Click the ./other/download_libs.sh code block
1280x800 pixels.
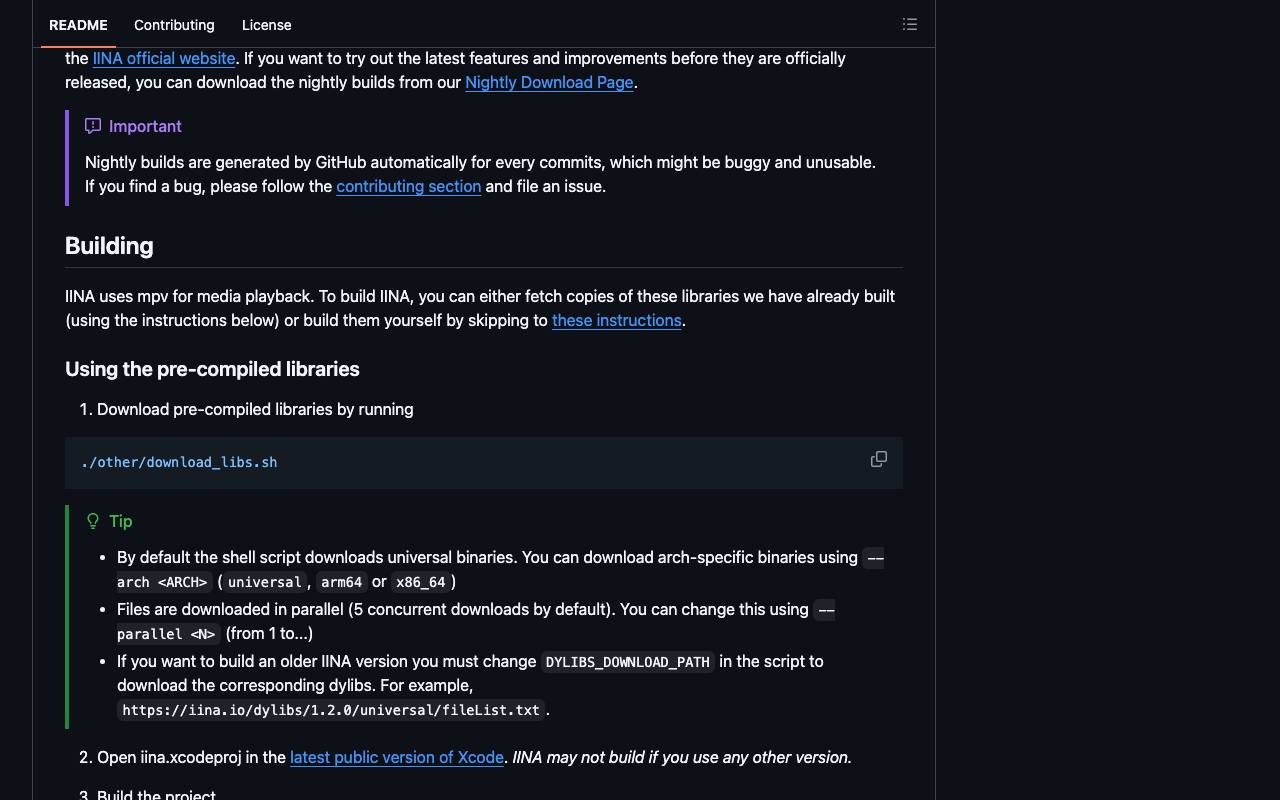(484, 462)
